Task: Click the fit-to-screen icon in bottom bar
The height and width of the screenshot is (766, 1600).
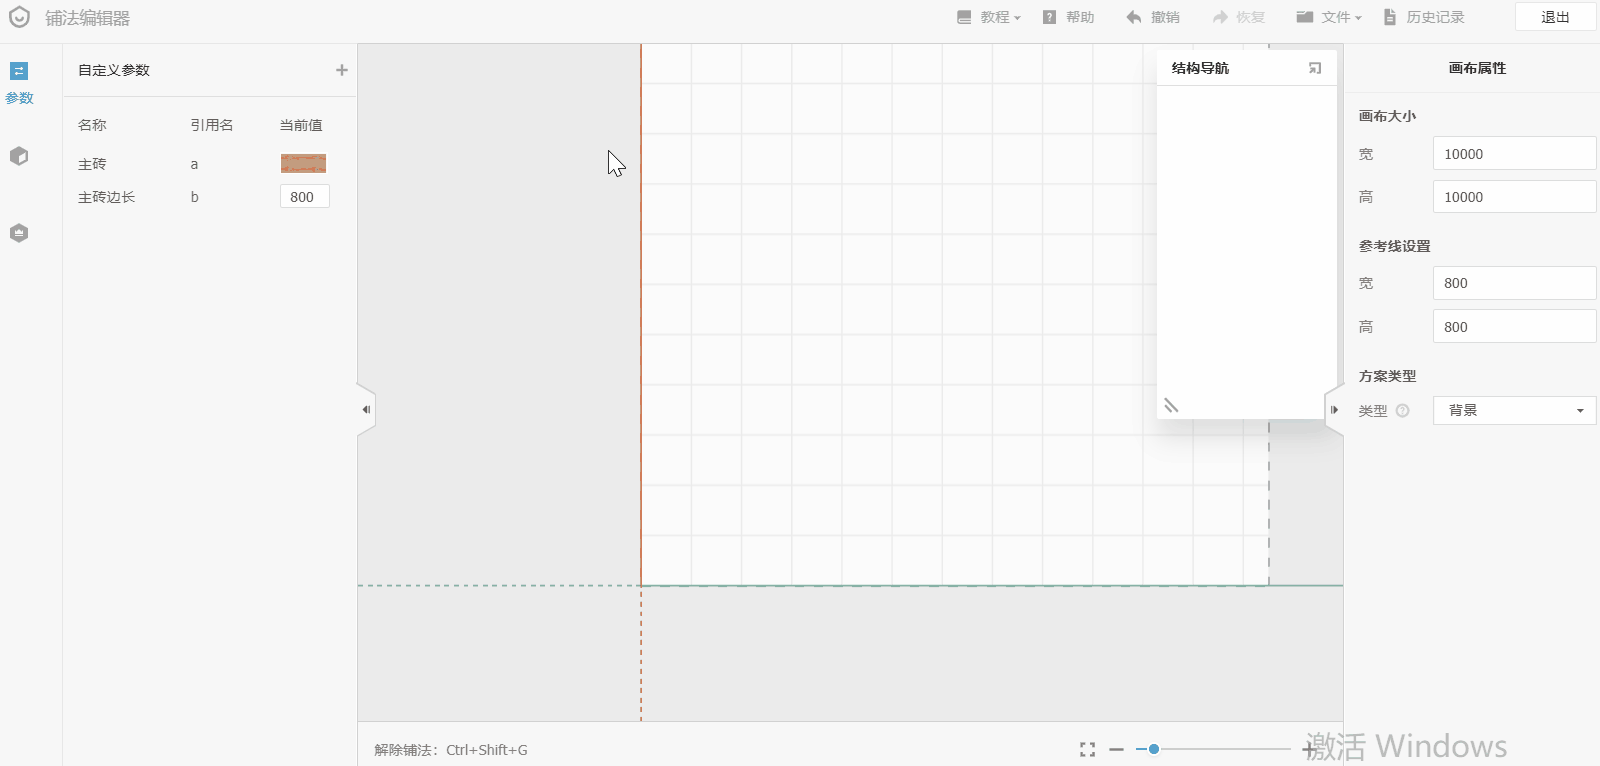Action: (1087, 749)
